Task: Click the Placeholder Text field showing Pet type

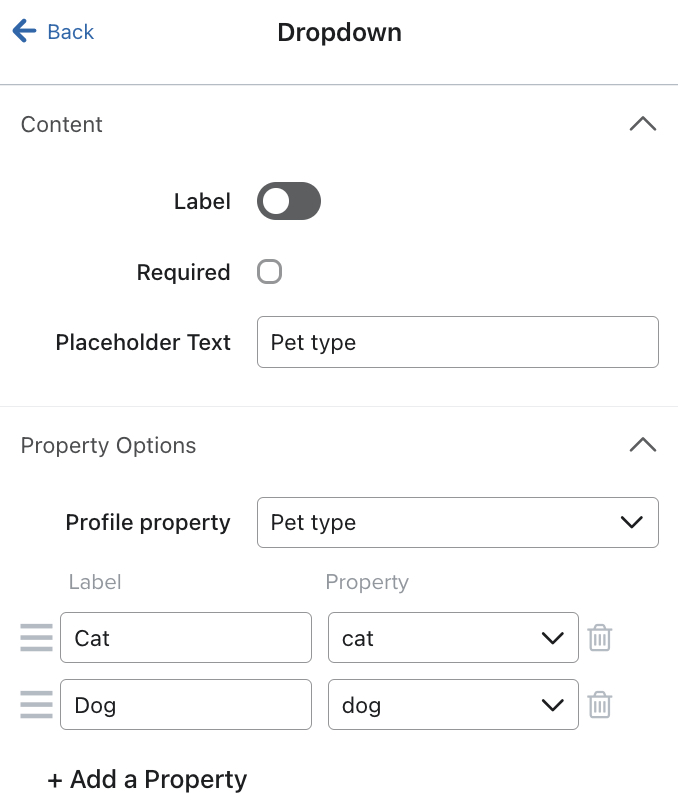Action: click(458, 341)
